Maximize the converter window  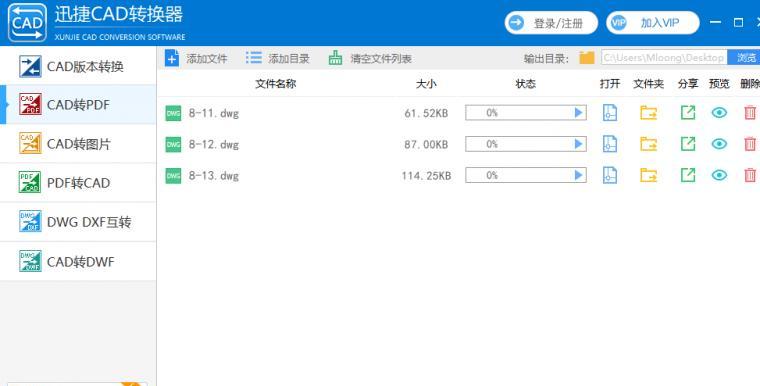pos(738,22)
